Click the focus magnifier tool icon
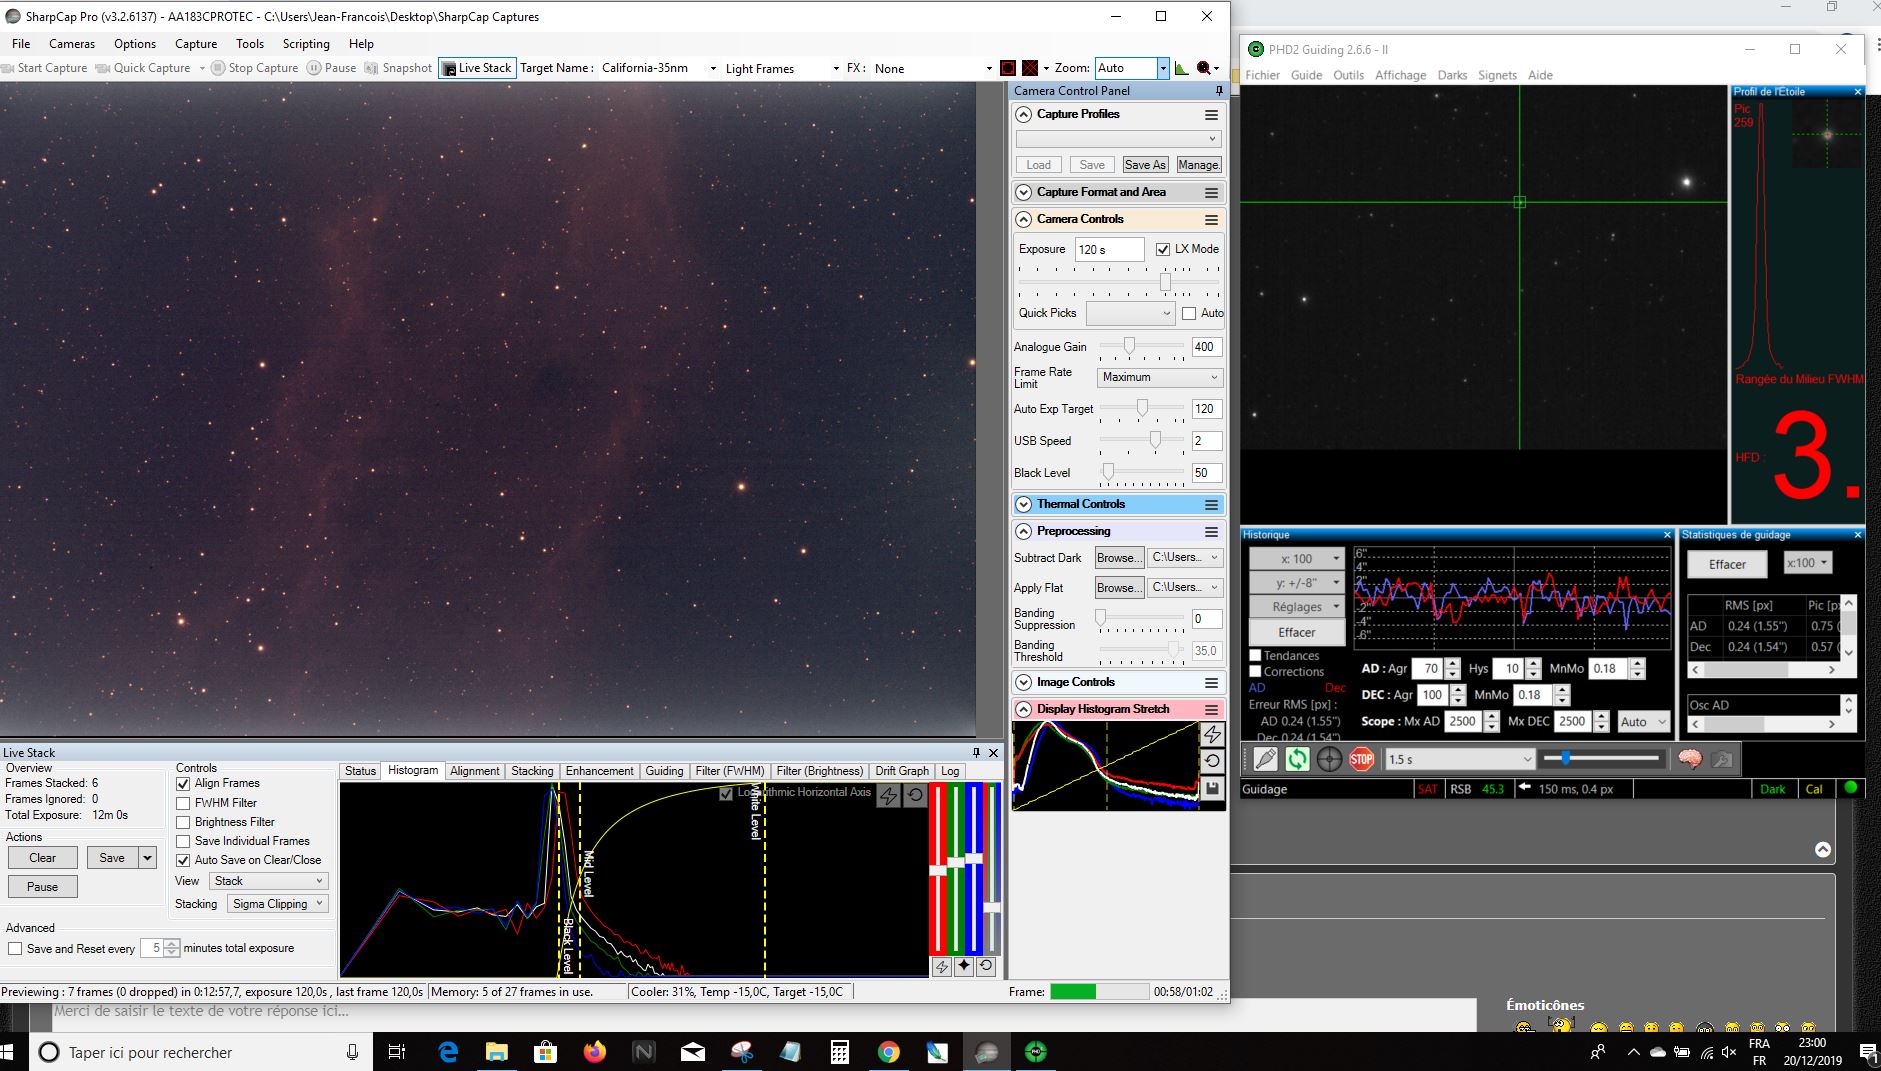This screenshot has height=1071, width=1881. tap(1204, 68)
